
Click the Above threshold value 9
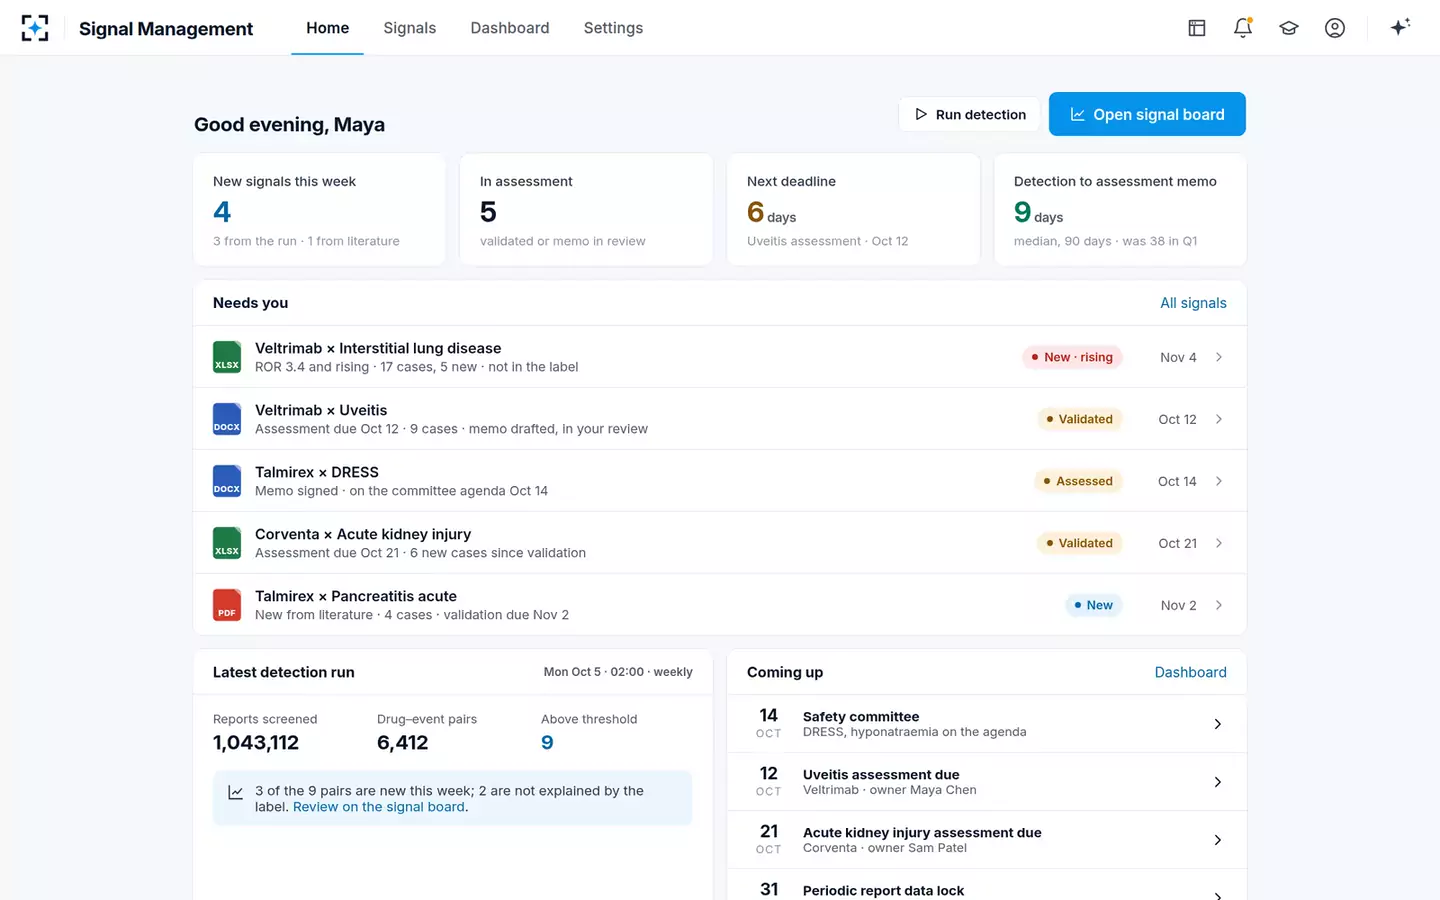pos(547,743)
